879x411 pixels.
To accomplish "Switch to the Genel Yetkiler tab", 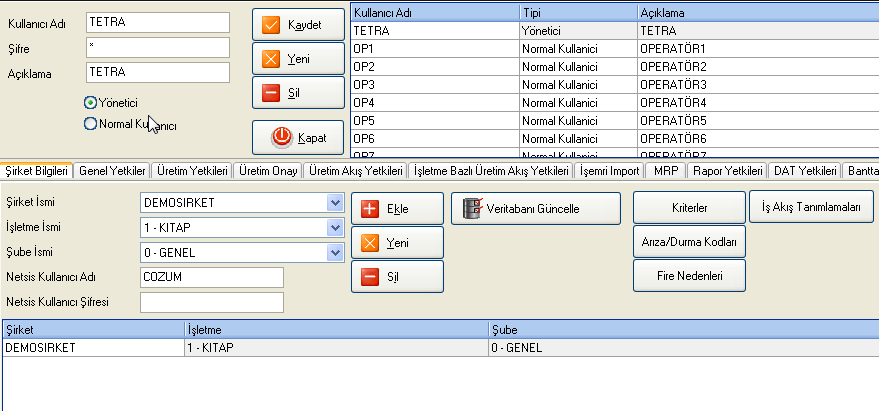I will (112, 171).
